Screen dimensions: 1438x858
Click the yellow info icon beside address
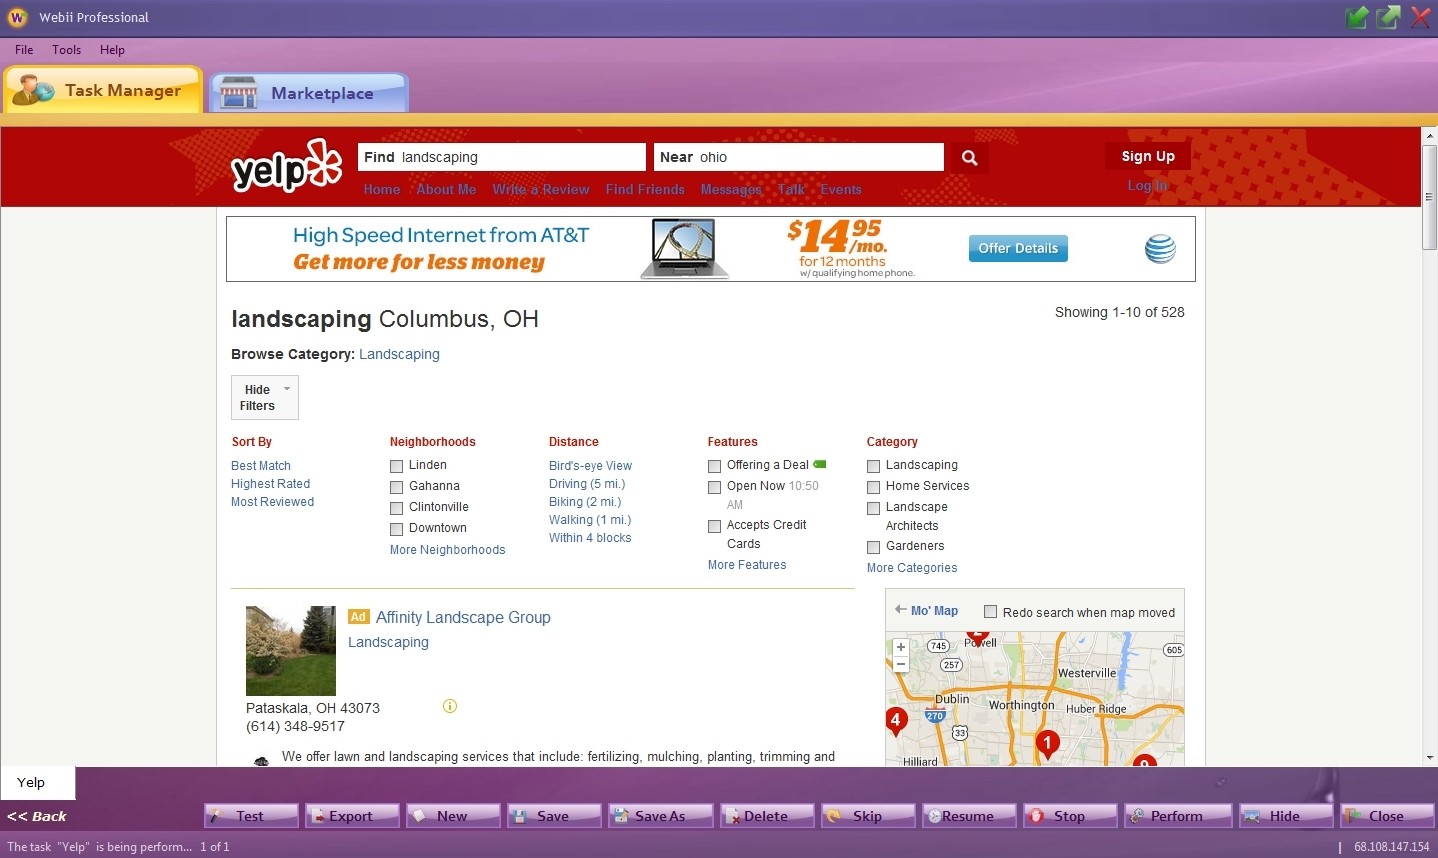click(x=450, y=706)
